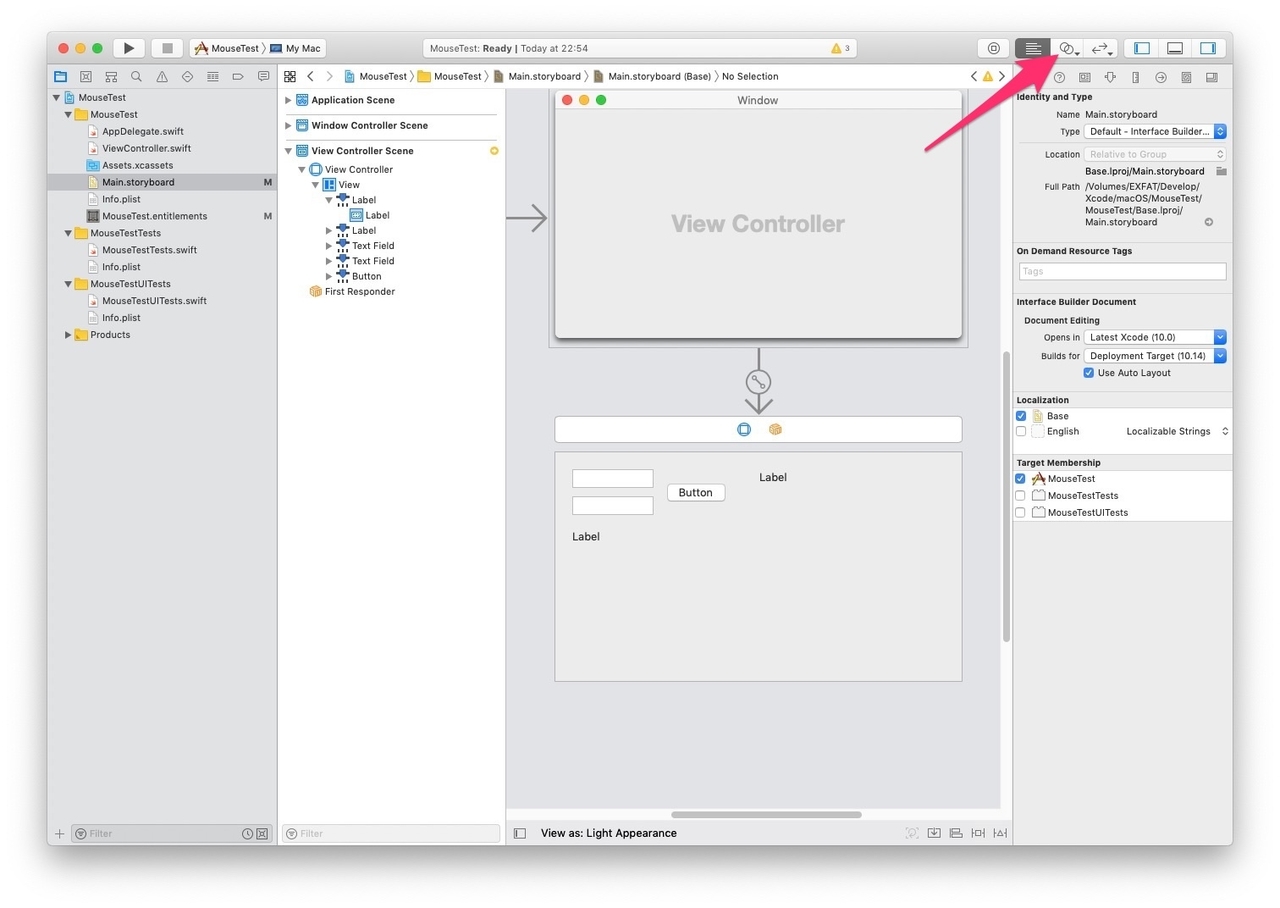Viewport: 1280px width, 908px height.
Task: Open the Report navigator
Action: 263,76
